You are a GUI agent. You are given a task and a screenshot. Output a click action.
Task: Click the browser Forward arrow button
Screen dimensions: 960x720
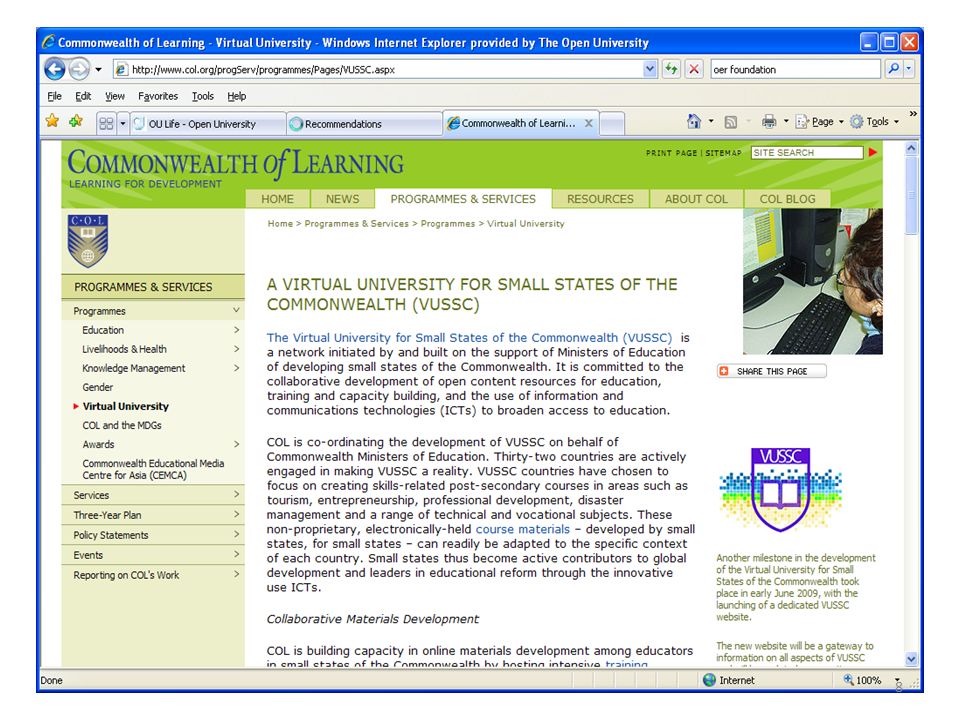(x=79, y=69)
